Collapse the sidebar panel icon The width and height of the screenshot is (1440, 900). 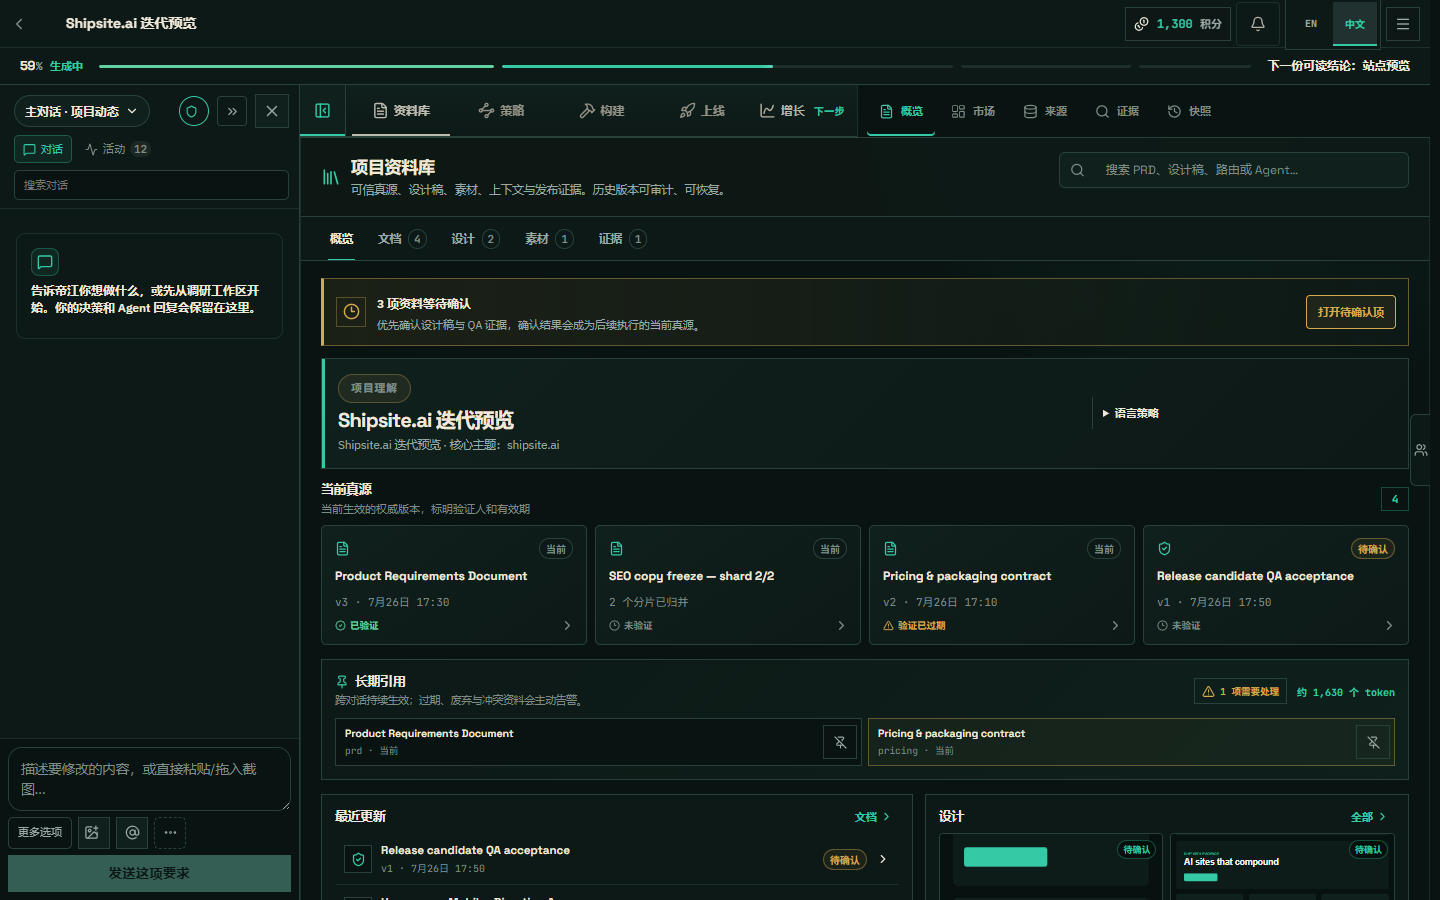323,111
